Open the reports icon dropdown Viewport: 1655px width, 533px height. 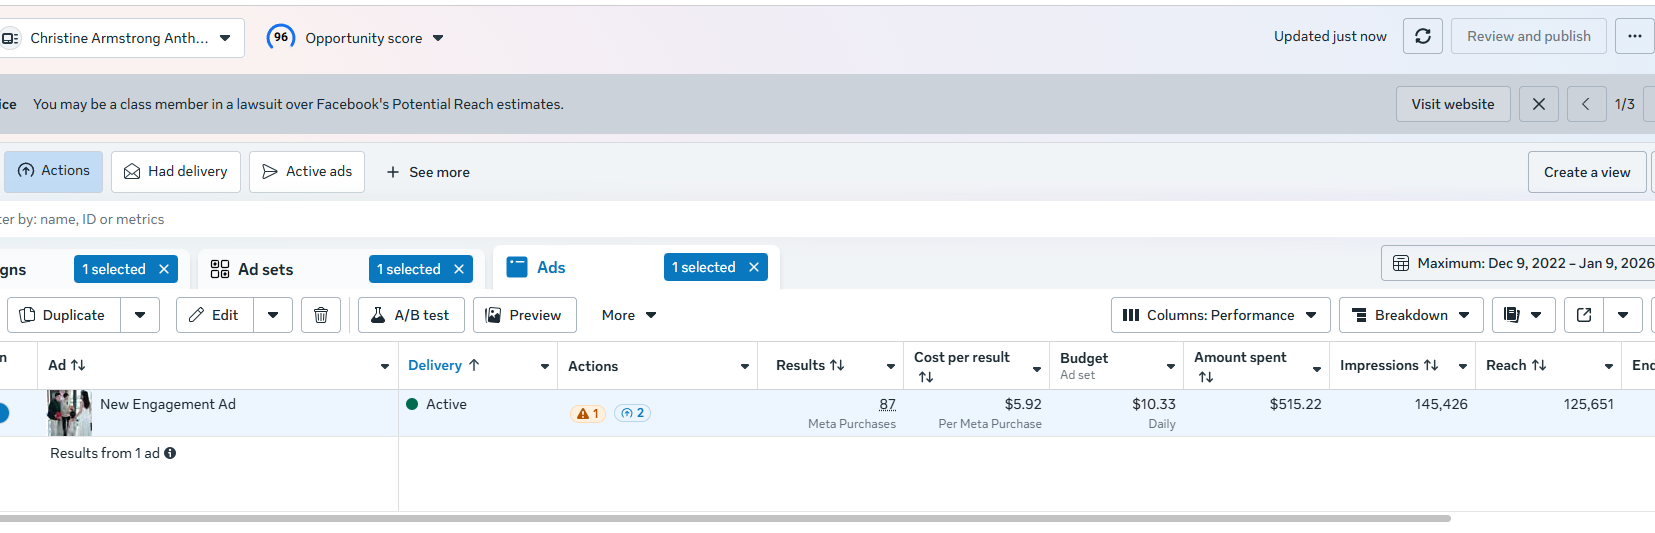1523,315
